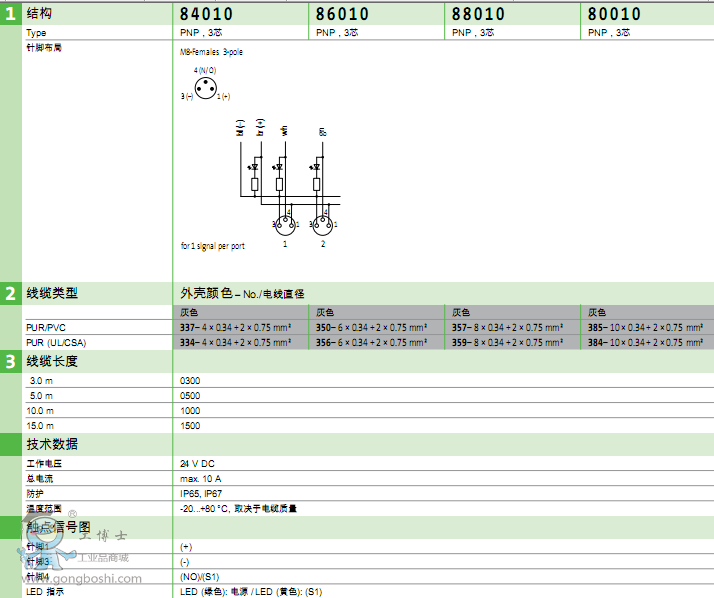Image resolution: width=714 pixels, height=598 pixels.
Task: Click the green section 3 number badge
Action: (x=10, y=362)
